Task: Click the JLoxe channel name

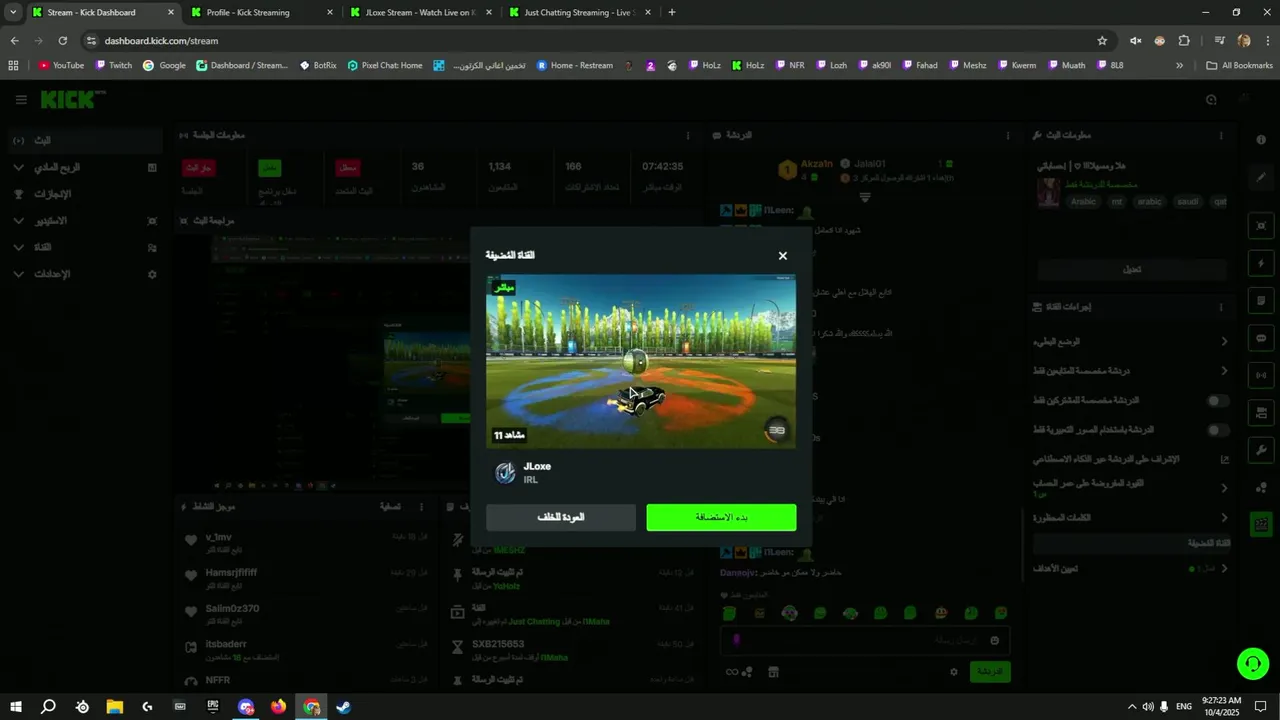Action: [537, 466]
